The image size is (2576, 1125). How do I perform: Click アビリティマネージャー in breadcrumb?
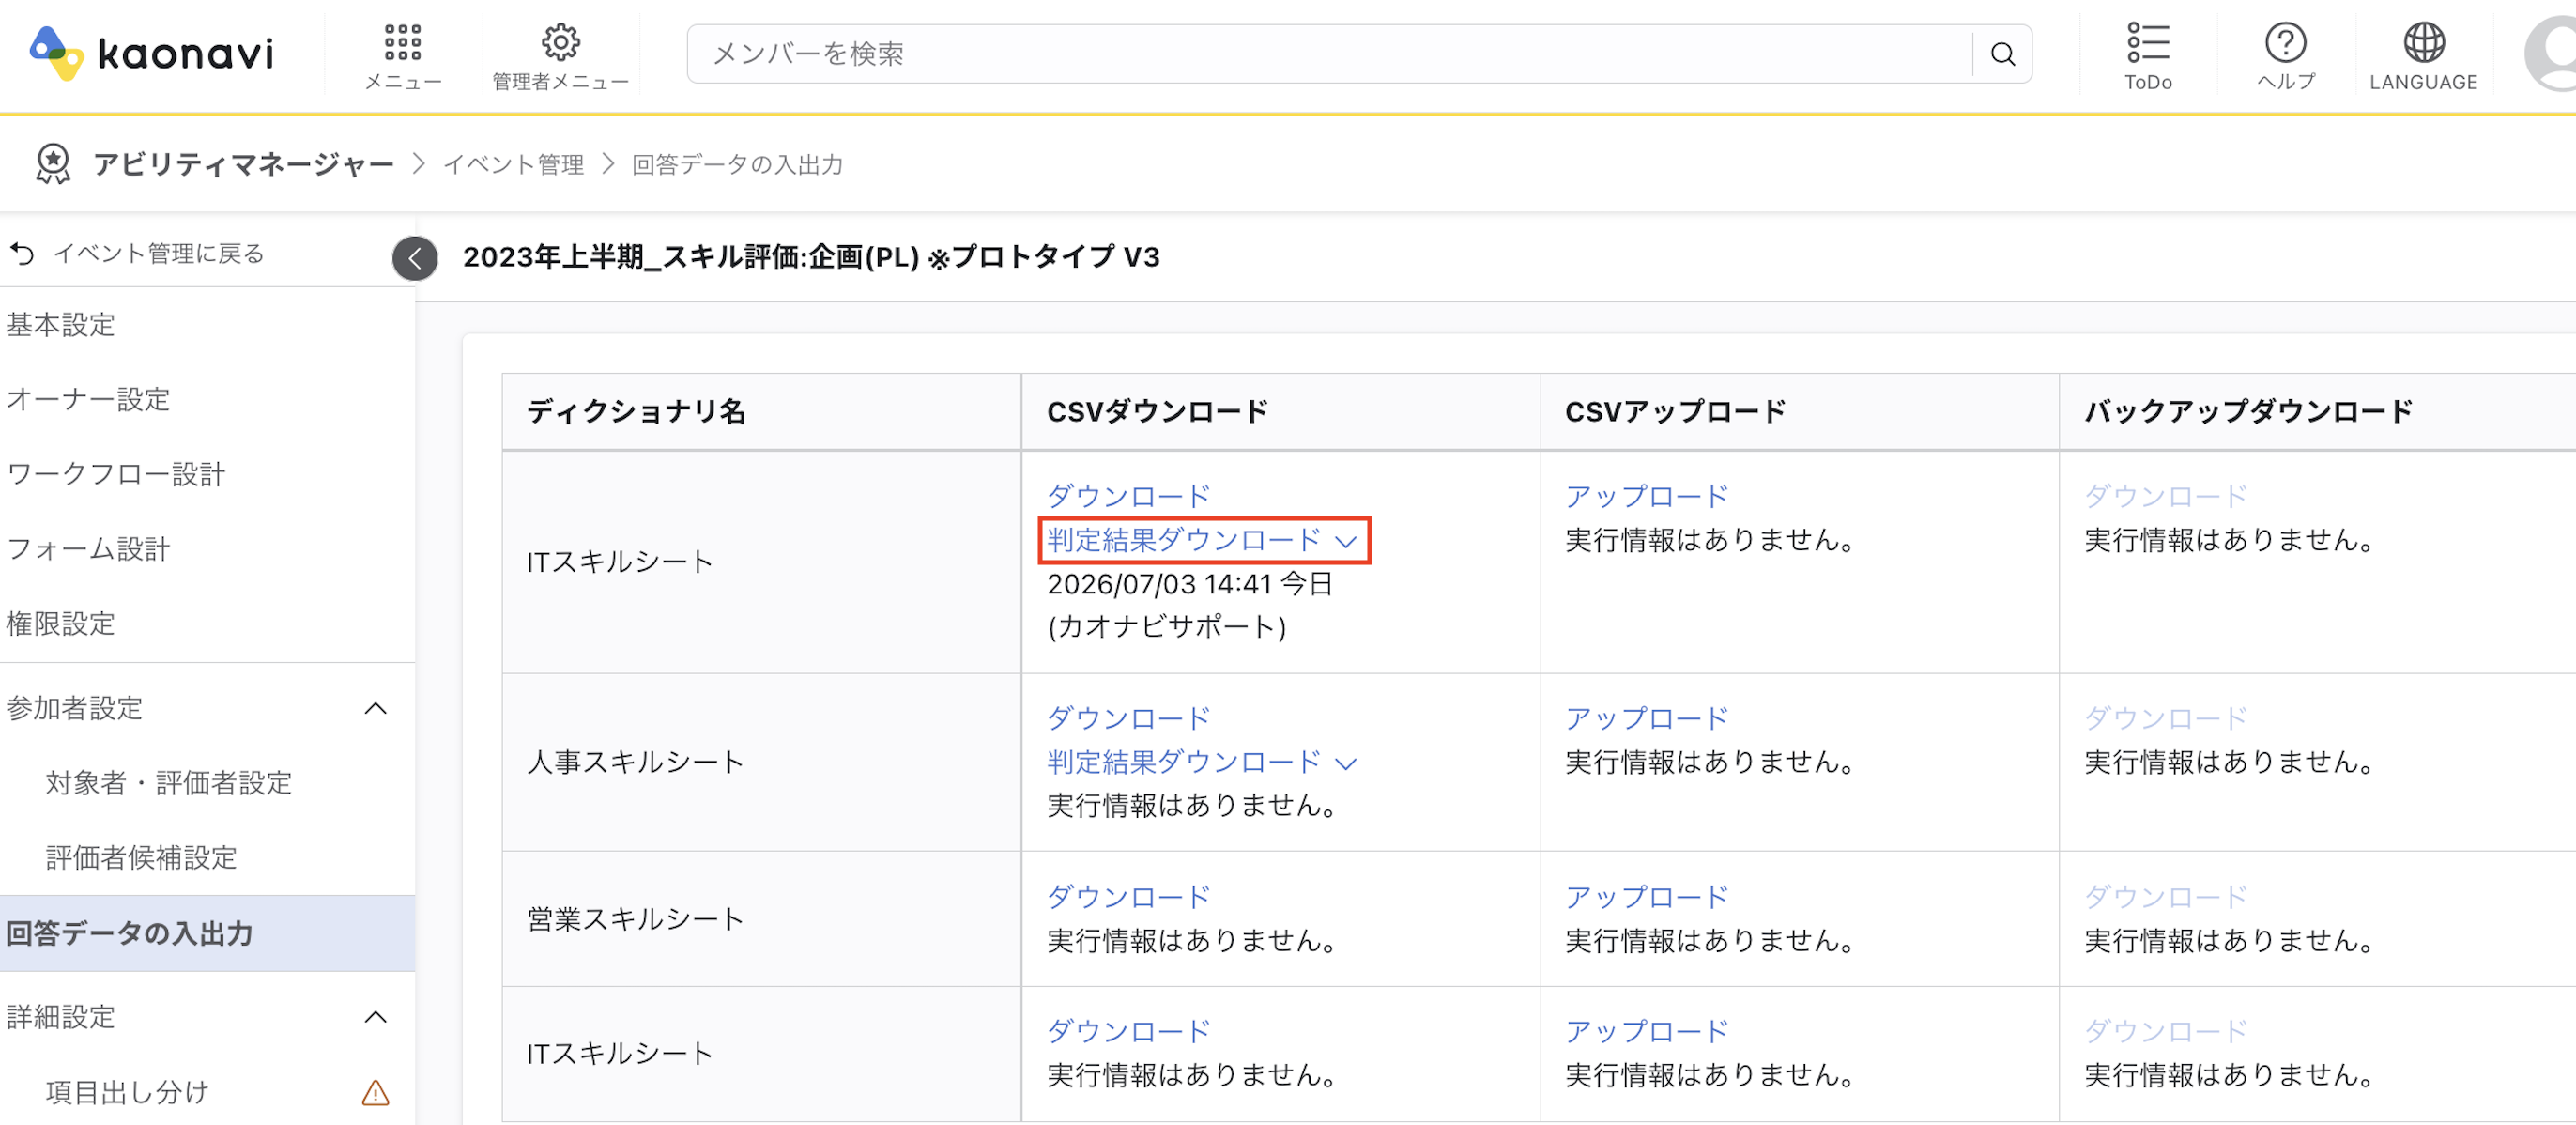click(243, 164)
